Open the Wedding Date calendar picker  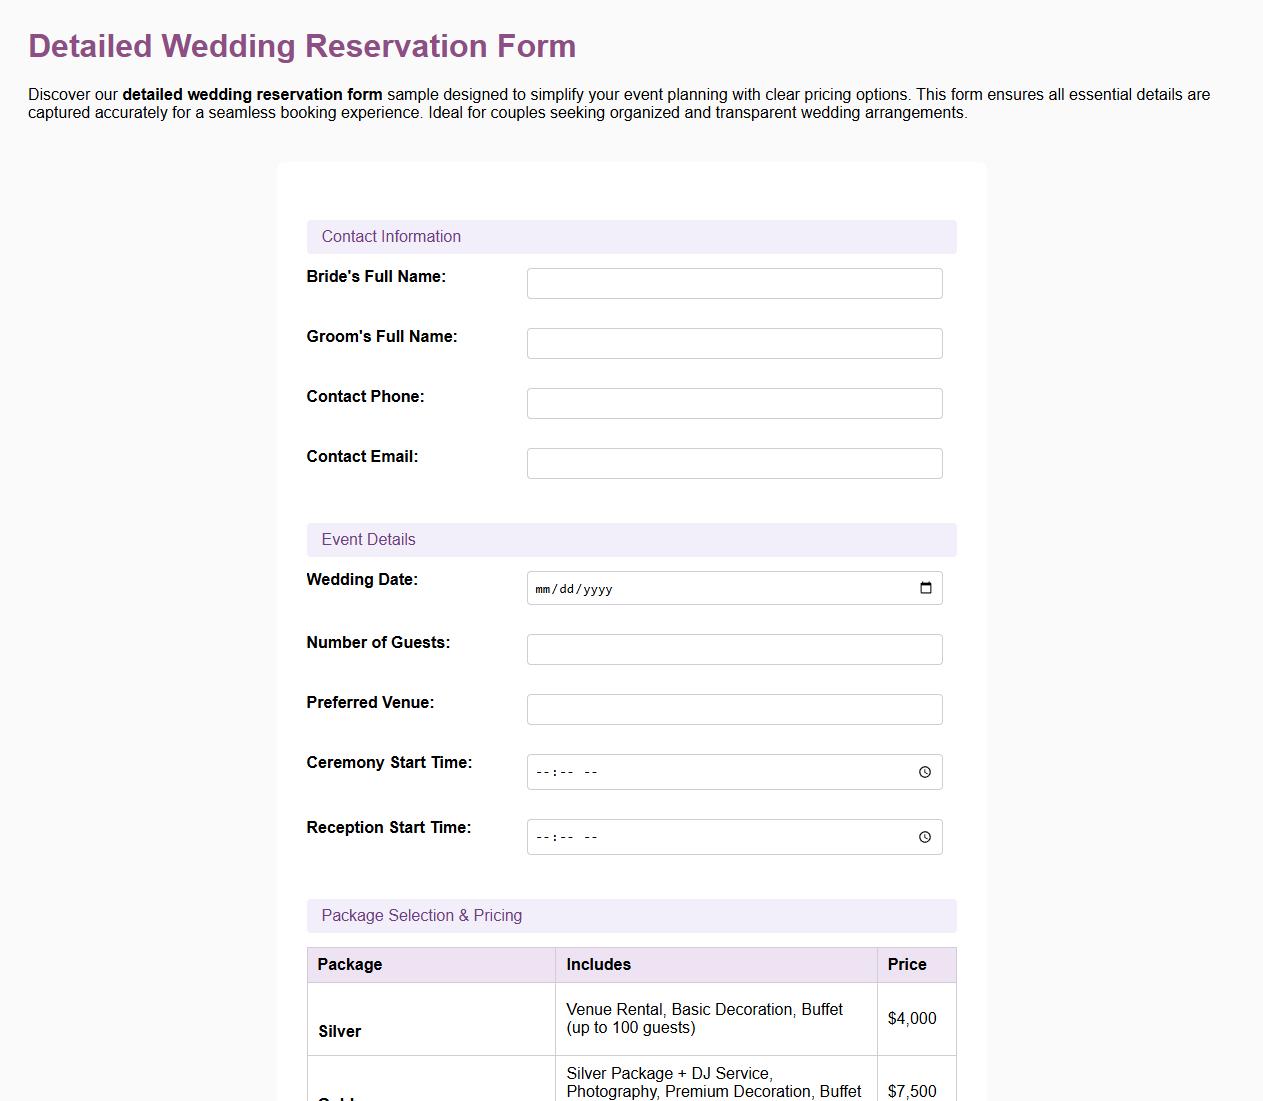point(925,588)
